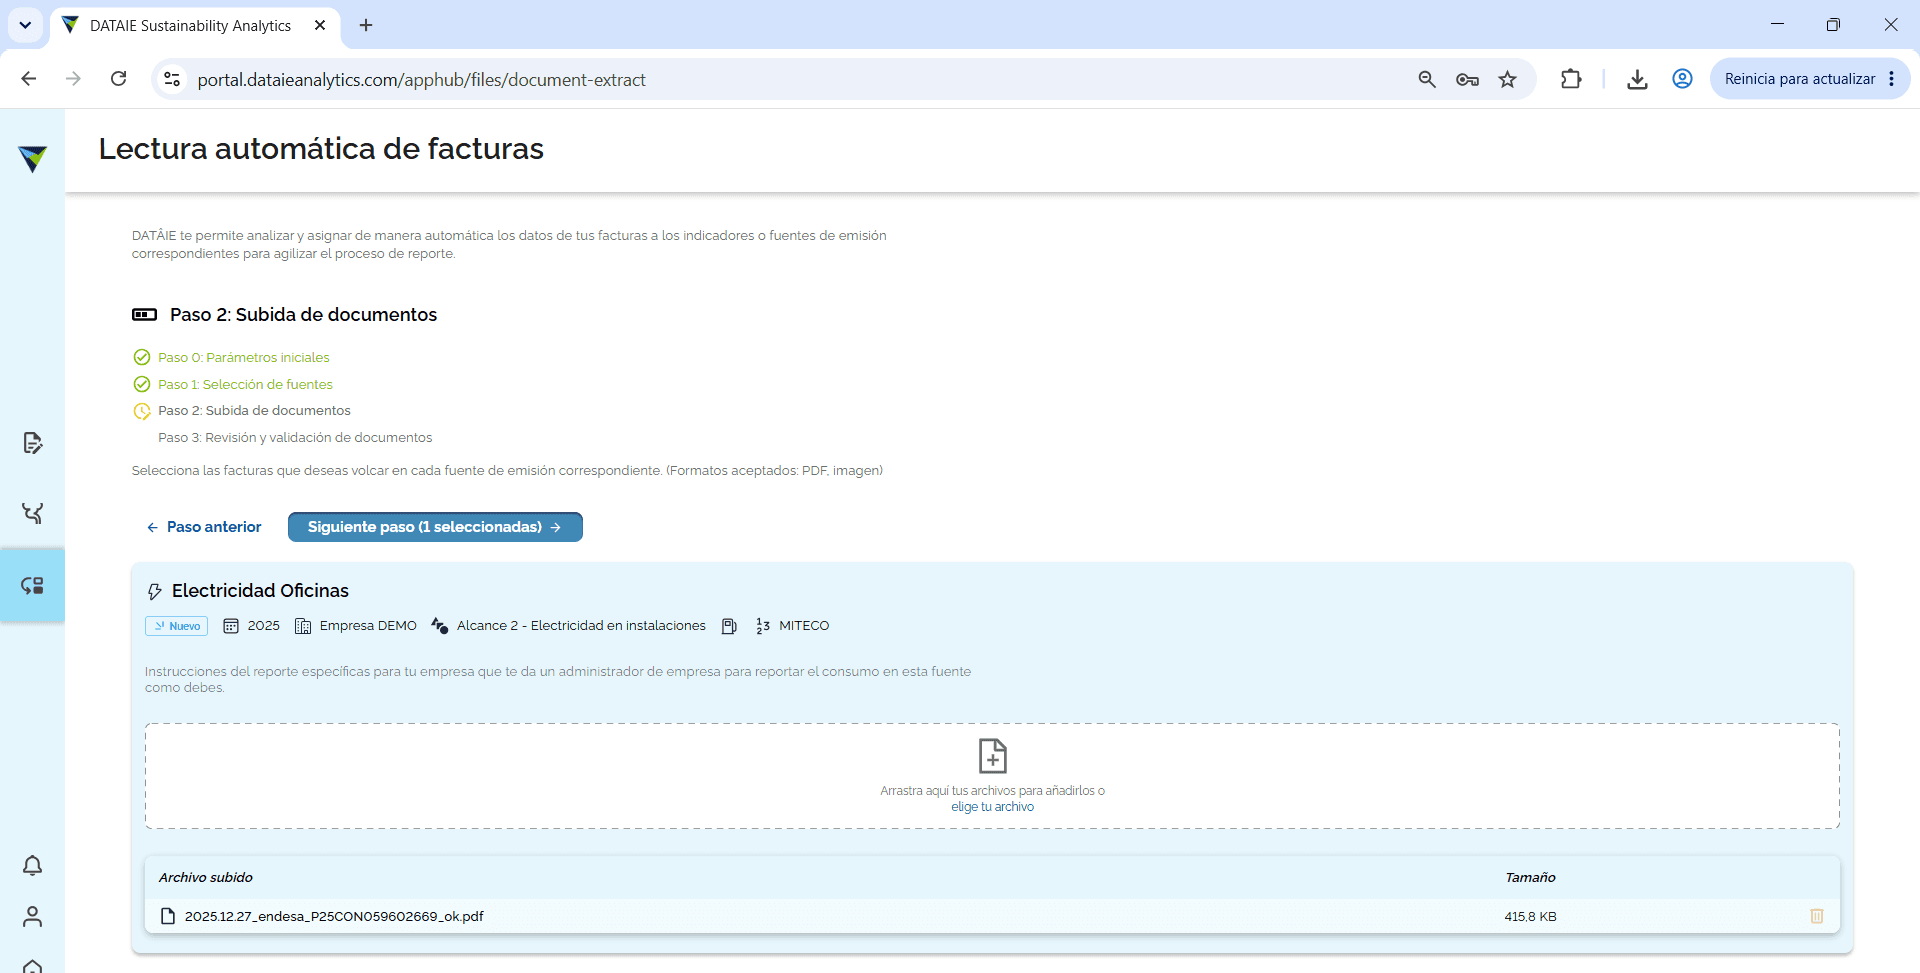Click Paso 2: Subida de documentos step
This screenshot has height=973, width=1920.
click(254, 411)
